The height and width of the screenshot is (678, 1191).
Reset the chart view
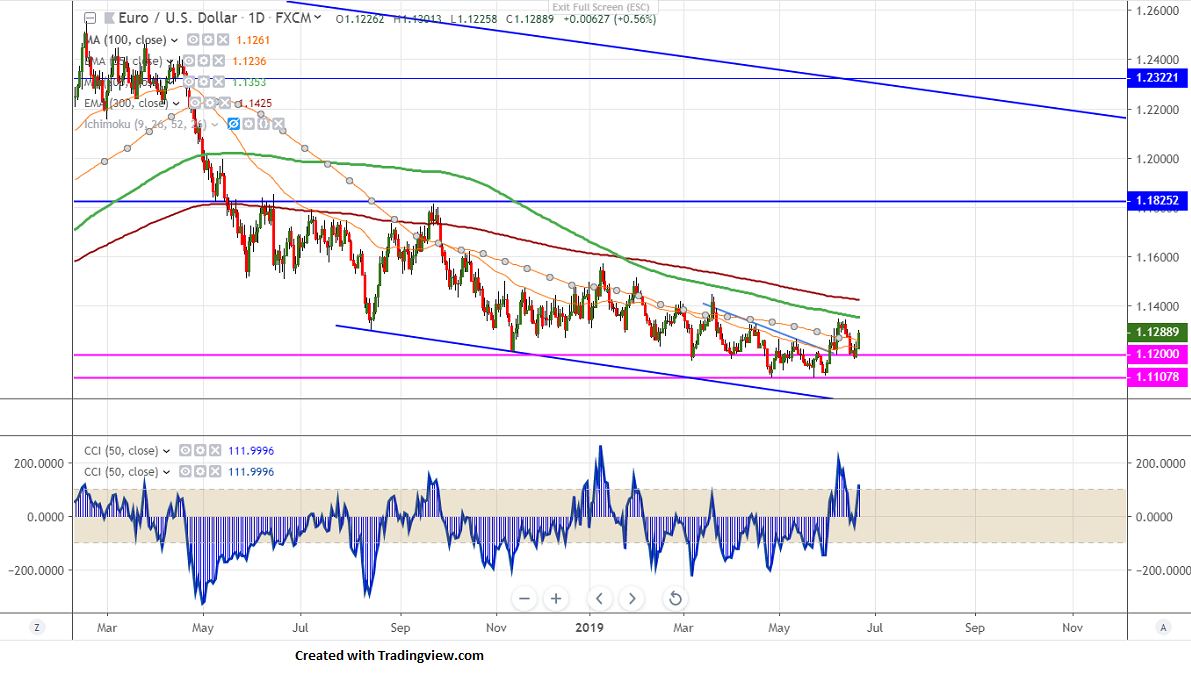tap(675, 599)
